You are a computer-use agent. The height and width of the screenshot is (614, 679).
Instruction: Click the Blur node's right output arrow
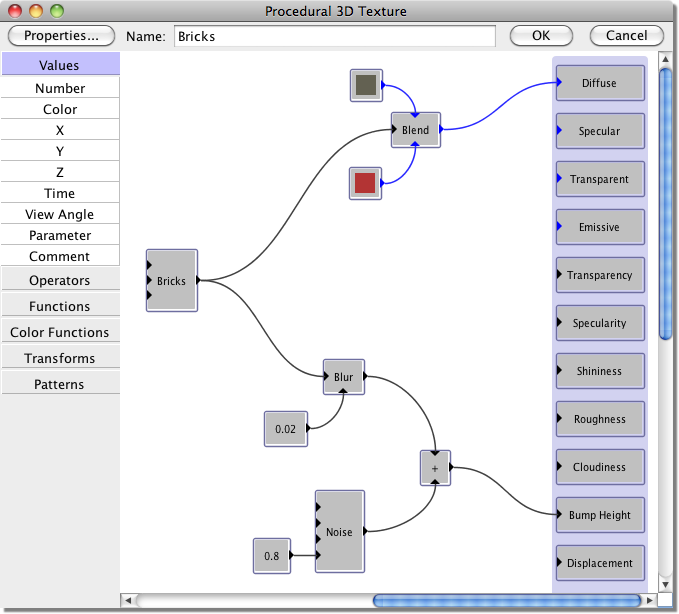(365, 376)
